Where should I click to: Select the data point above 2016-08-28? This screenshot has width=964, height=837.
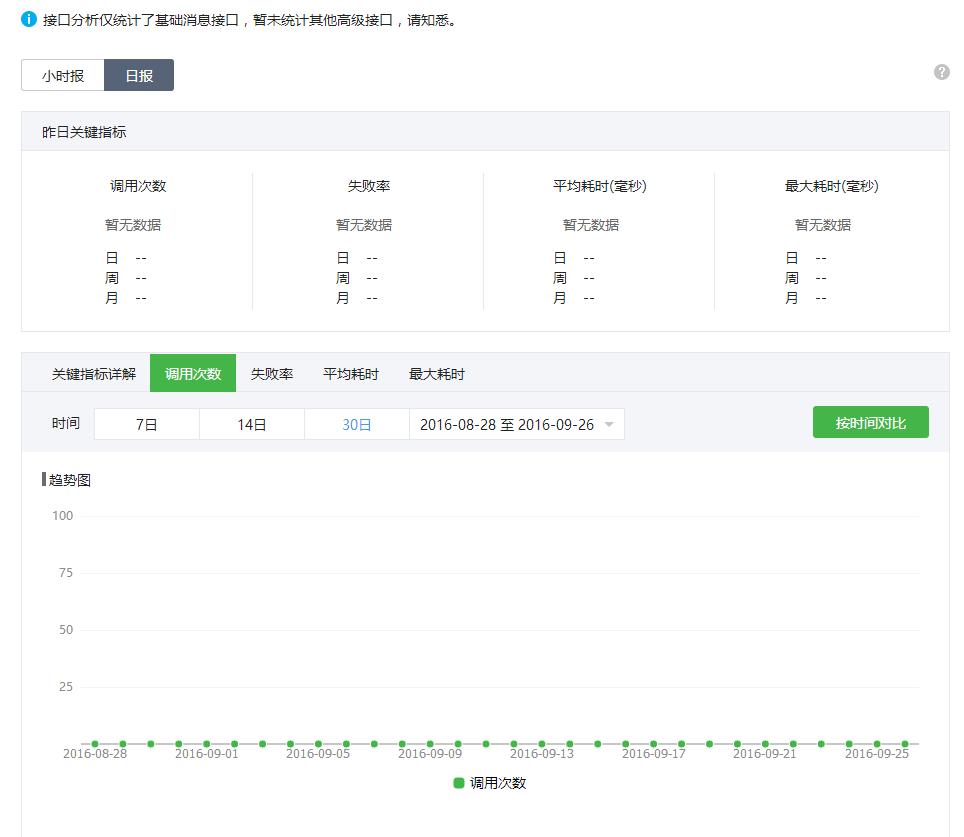tap(94, 743)
